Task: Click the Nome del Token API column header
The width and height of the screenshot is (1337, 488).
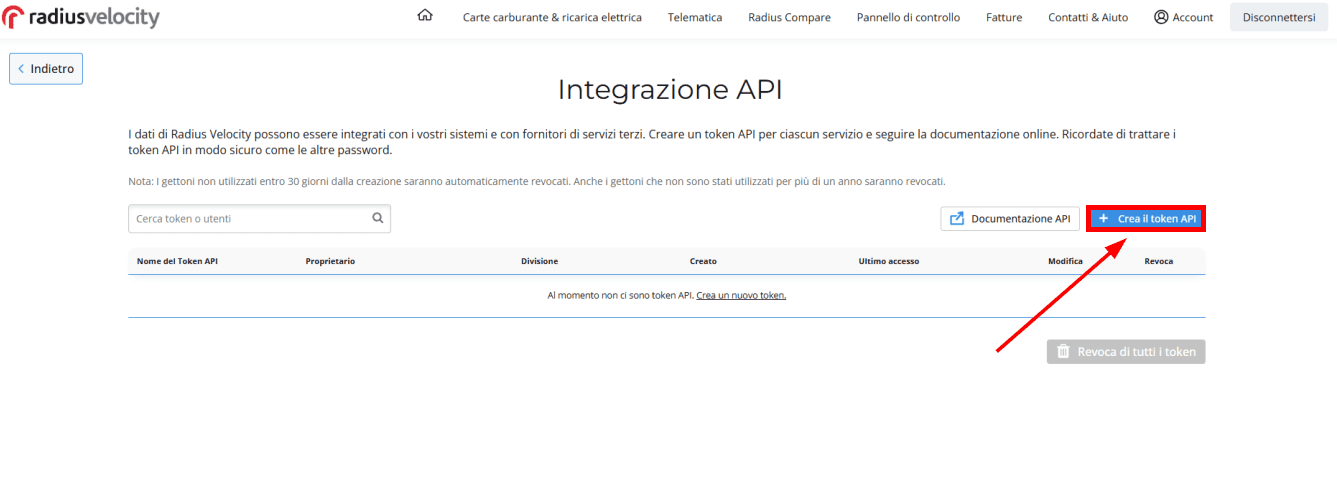Action: point(177,261)
